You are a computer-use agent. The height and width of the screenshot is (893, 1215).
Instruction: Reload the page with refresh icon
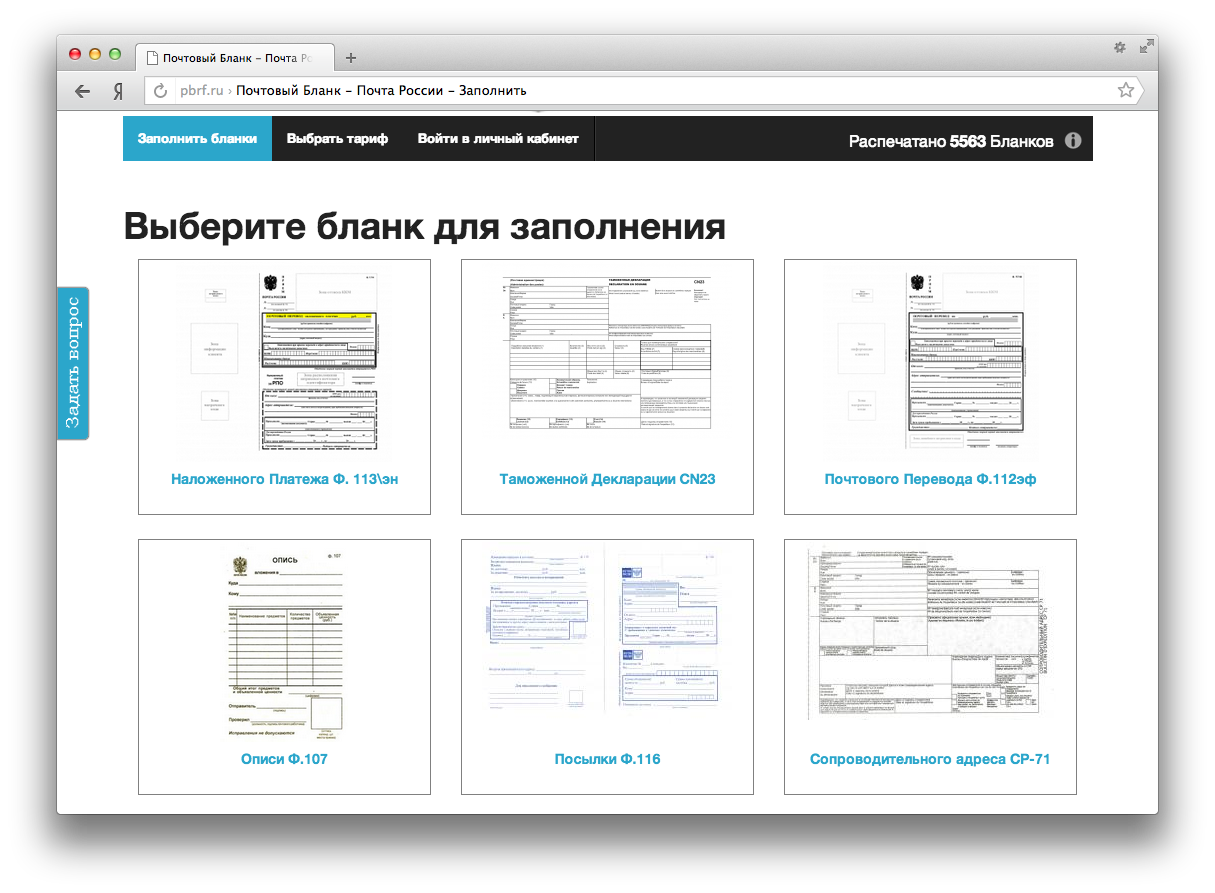pos(161,91)
